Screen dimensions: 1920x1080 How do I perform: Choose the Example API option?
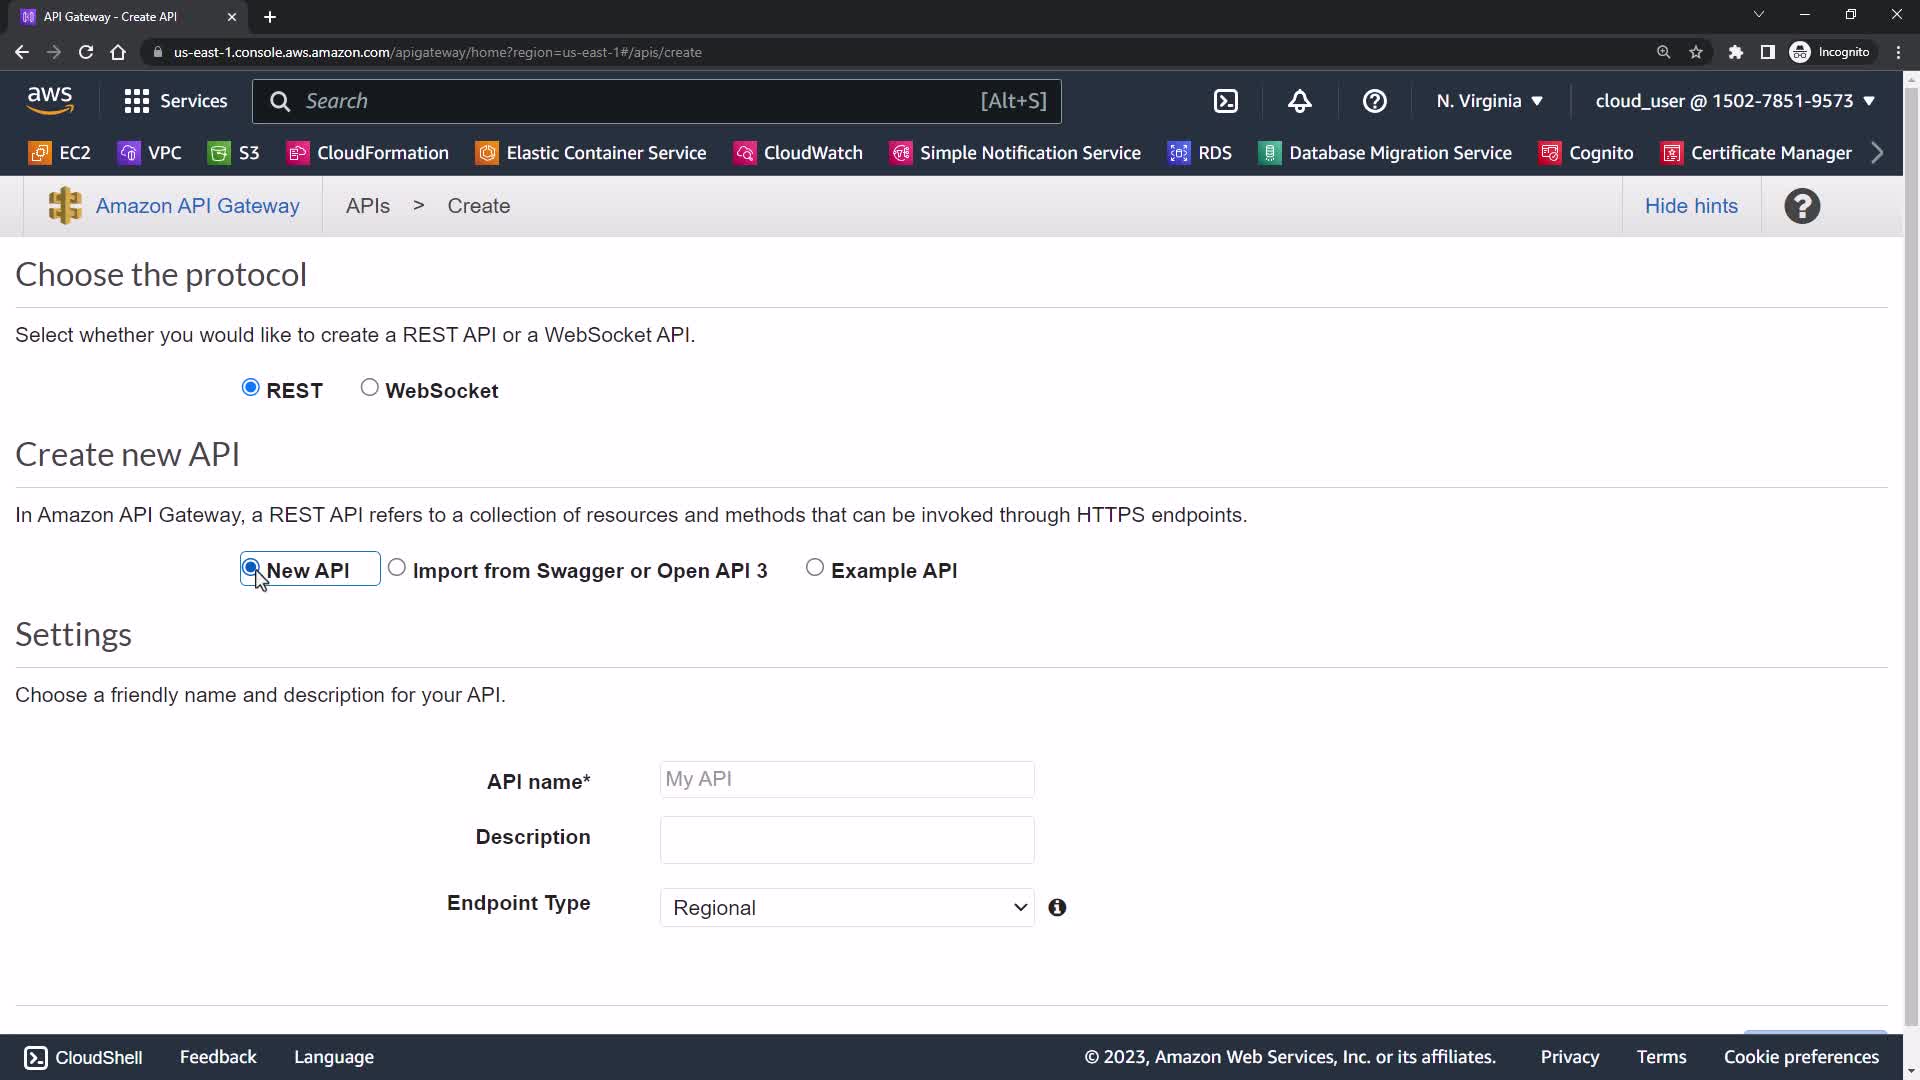tap(815, 568)
